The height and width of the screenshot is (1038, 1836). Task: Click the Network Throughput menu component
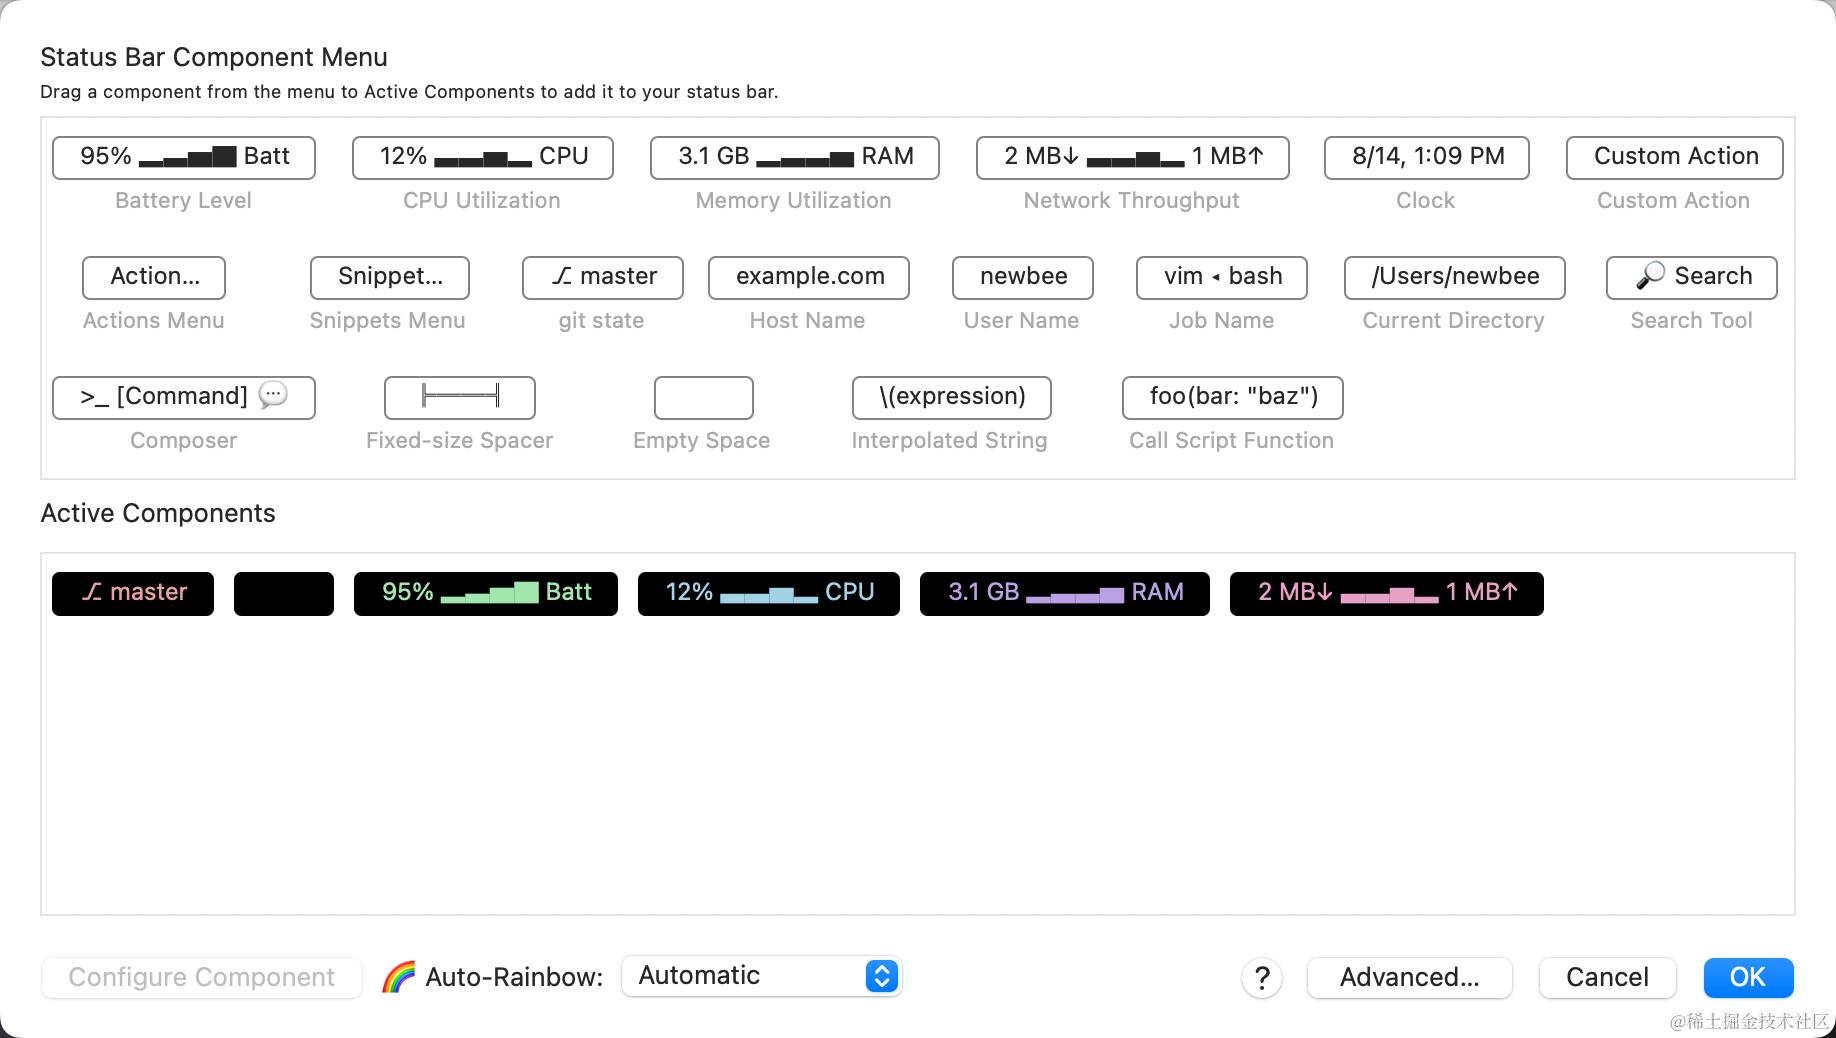click(1133, 157)
